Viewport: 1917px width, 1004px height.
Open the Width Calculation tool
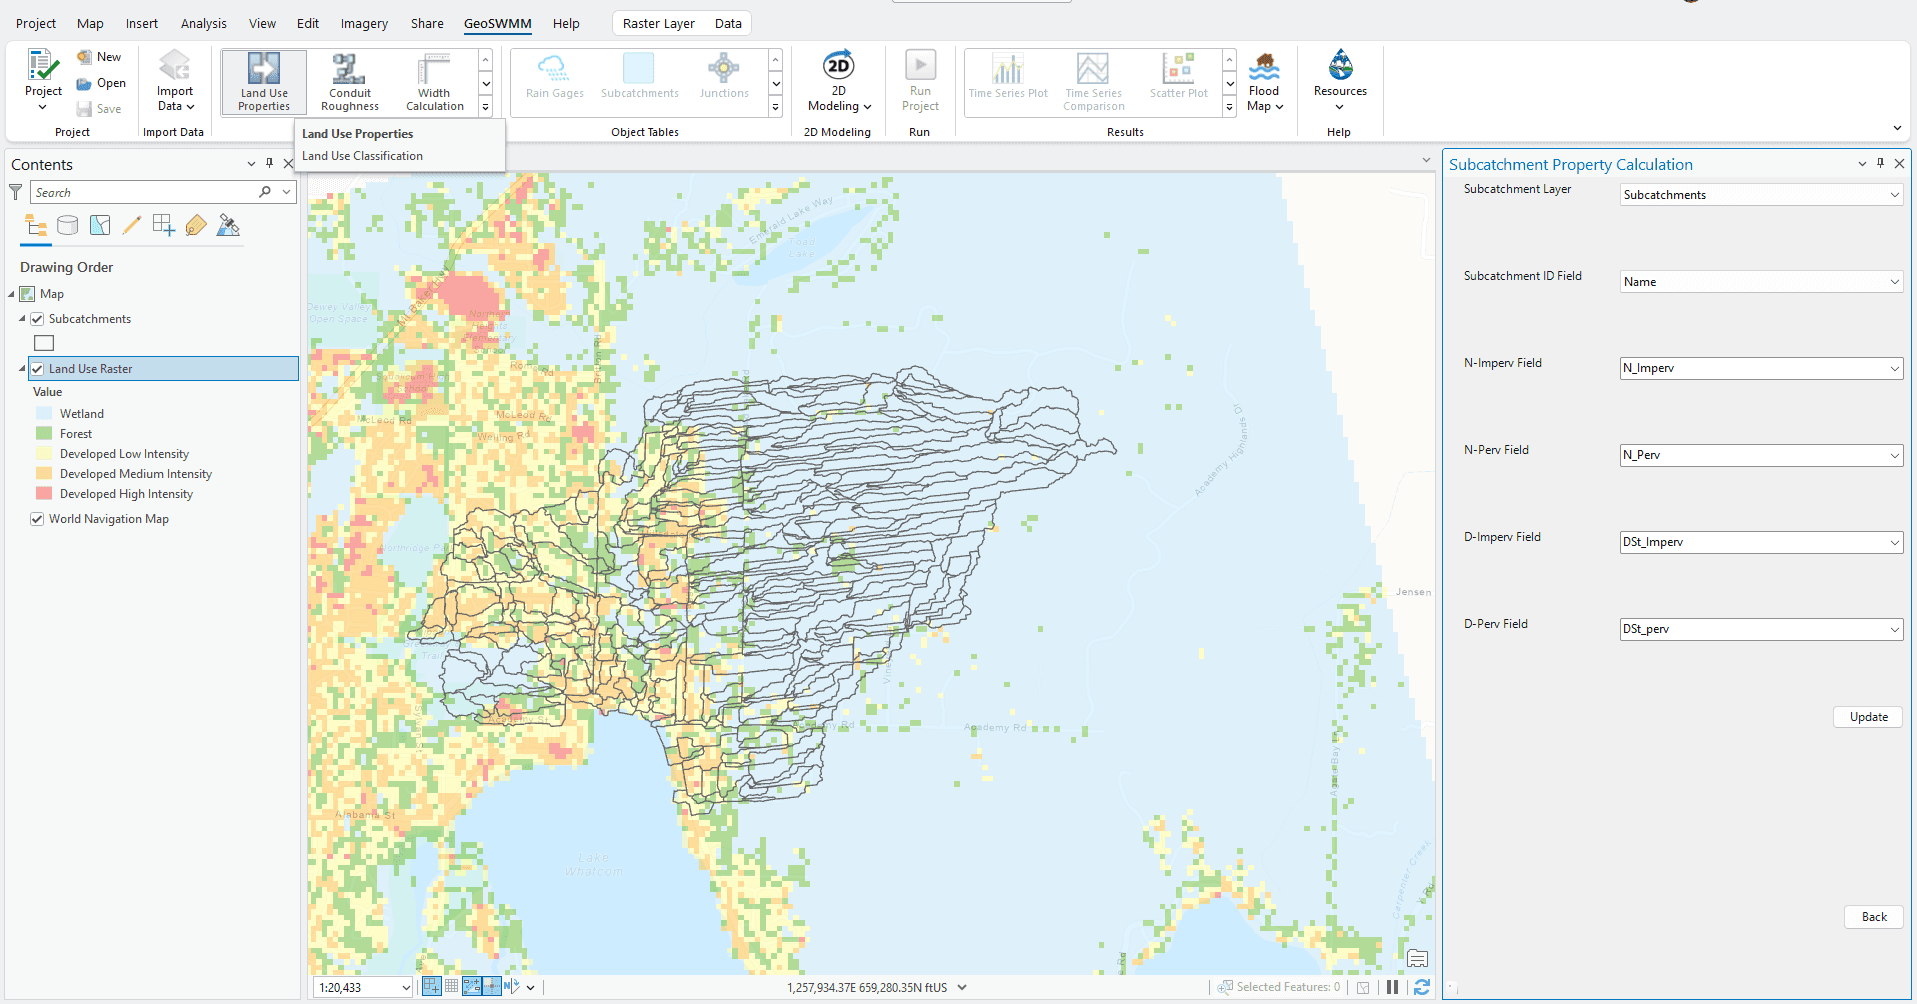[435, 82]
